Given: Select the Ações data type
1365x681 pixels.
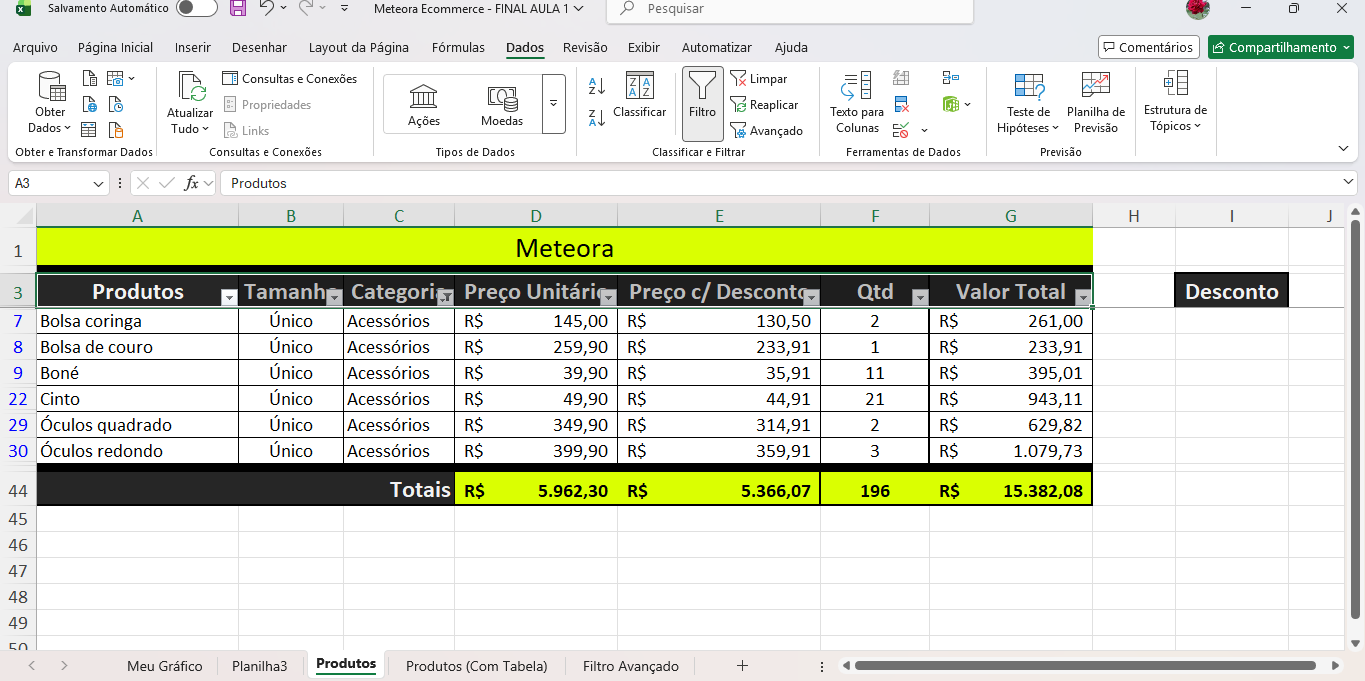Looking at the screenshot, I should click(x=424, y=104).
